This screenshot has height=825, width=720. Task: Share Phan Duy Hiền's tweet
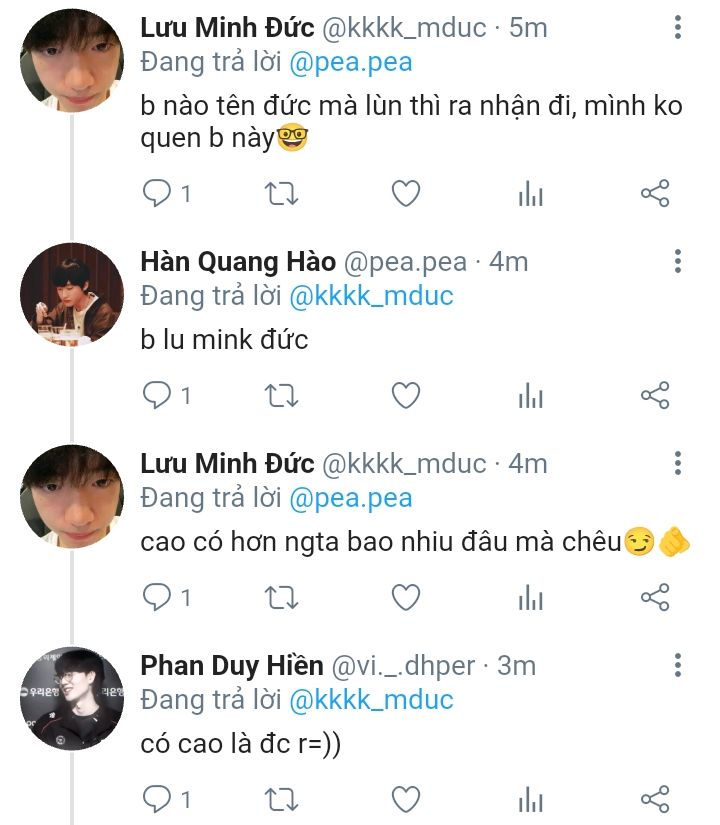pos(654,799)
